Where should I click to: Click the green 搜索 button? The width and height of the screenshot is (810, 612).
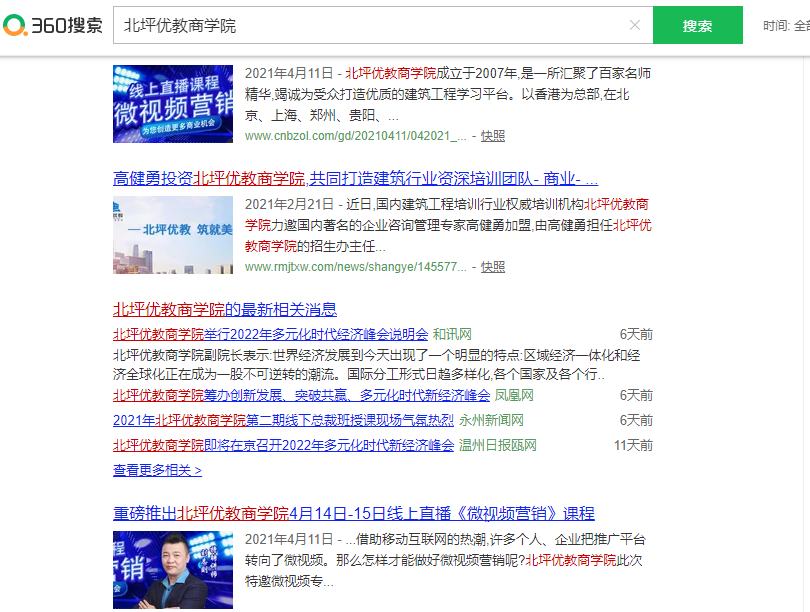click(x=697, y=24)
